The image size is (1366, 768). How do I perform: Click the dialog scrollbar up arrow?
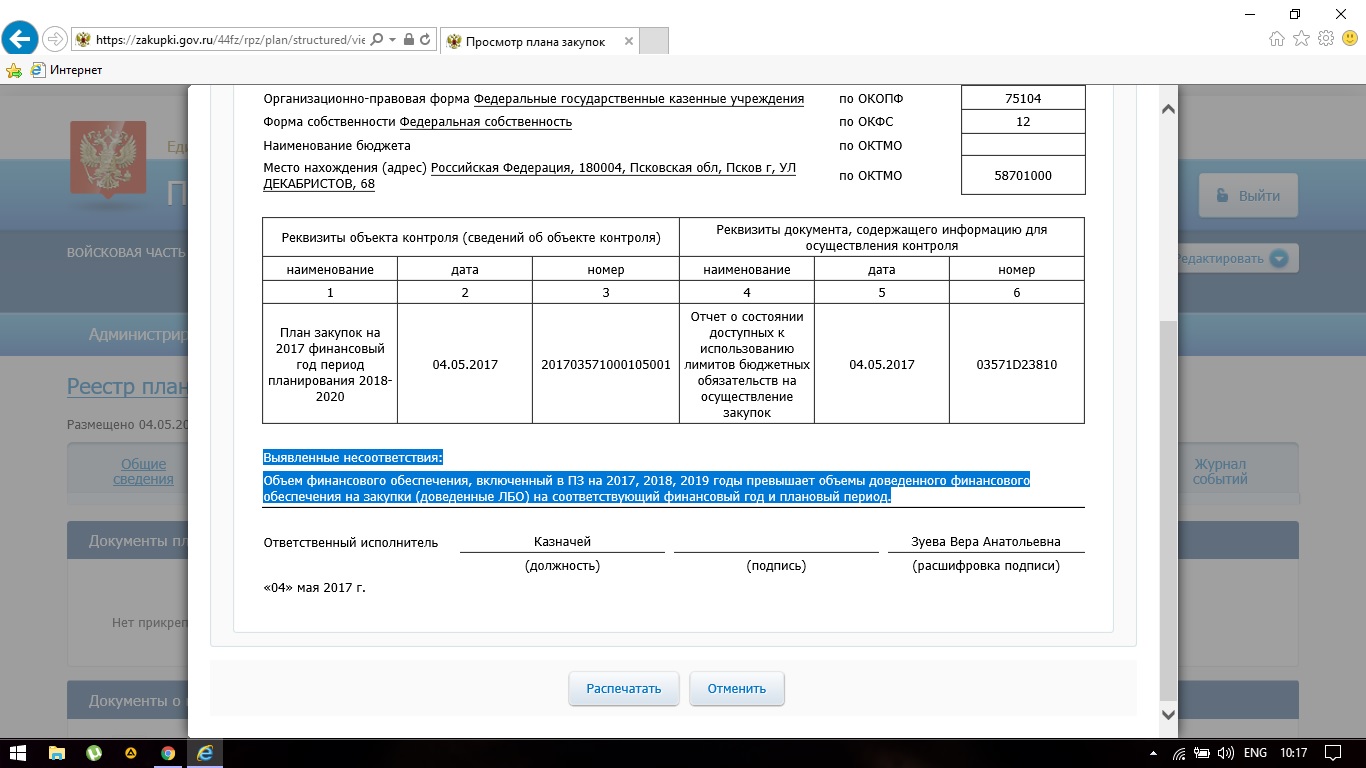tap(1167, 109)
